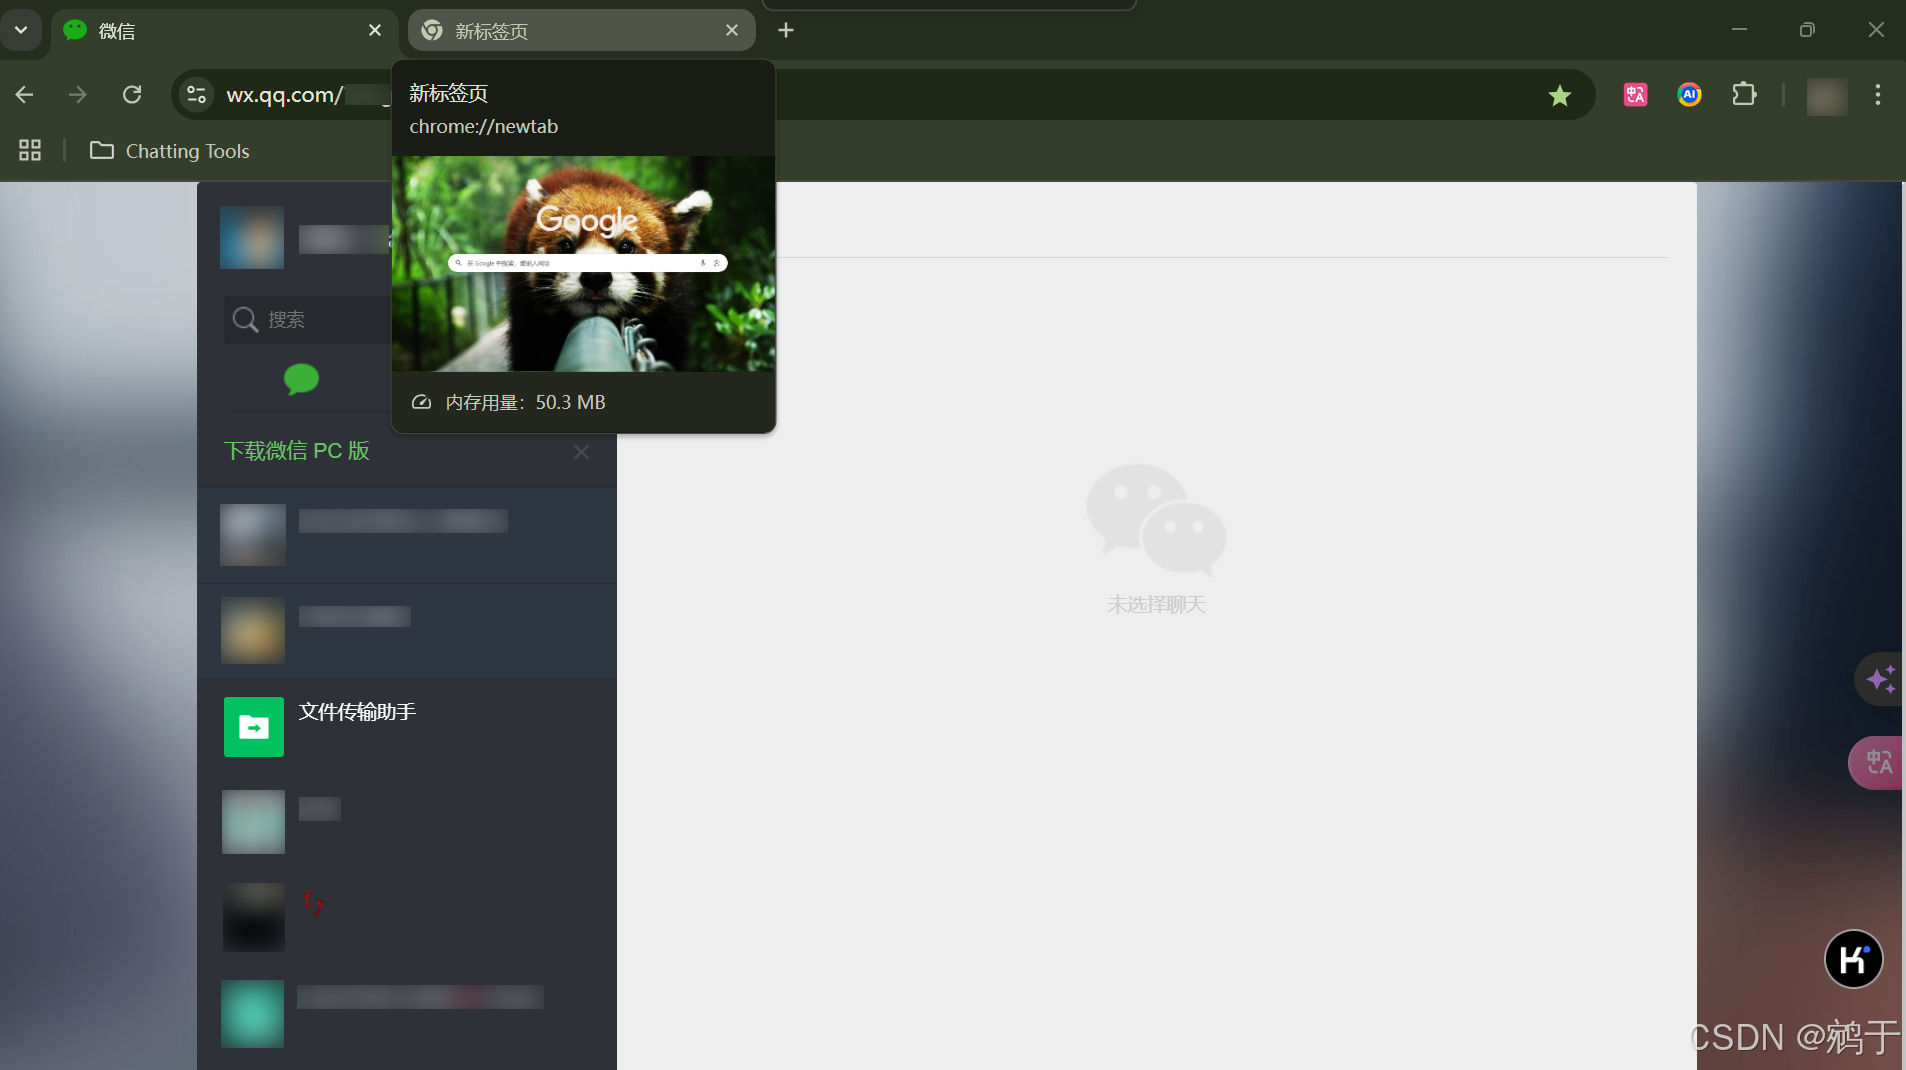Click the 下载微信 PC 版 link
1906x1070 pixels.
click(x=297, y=451)
